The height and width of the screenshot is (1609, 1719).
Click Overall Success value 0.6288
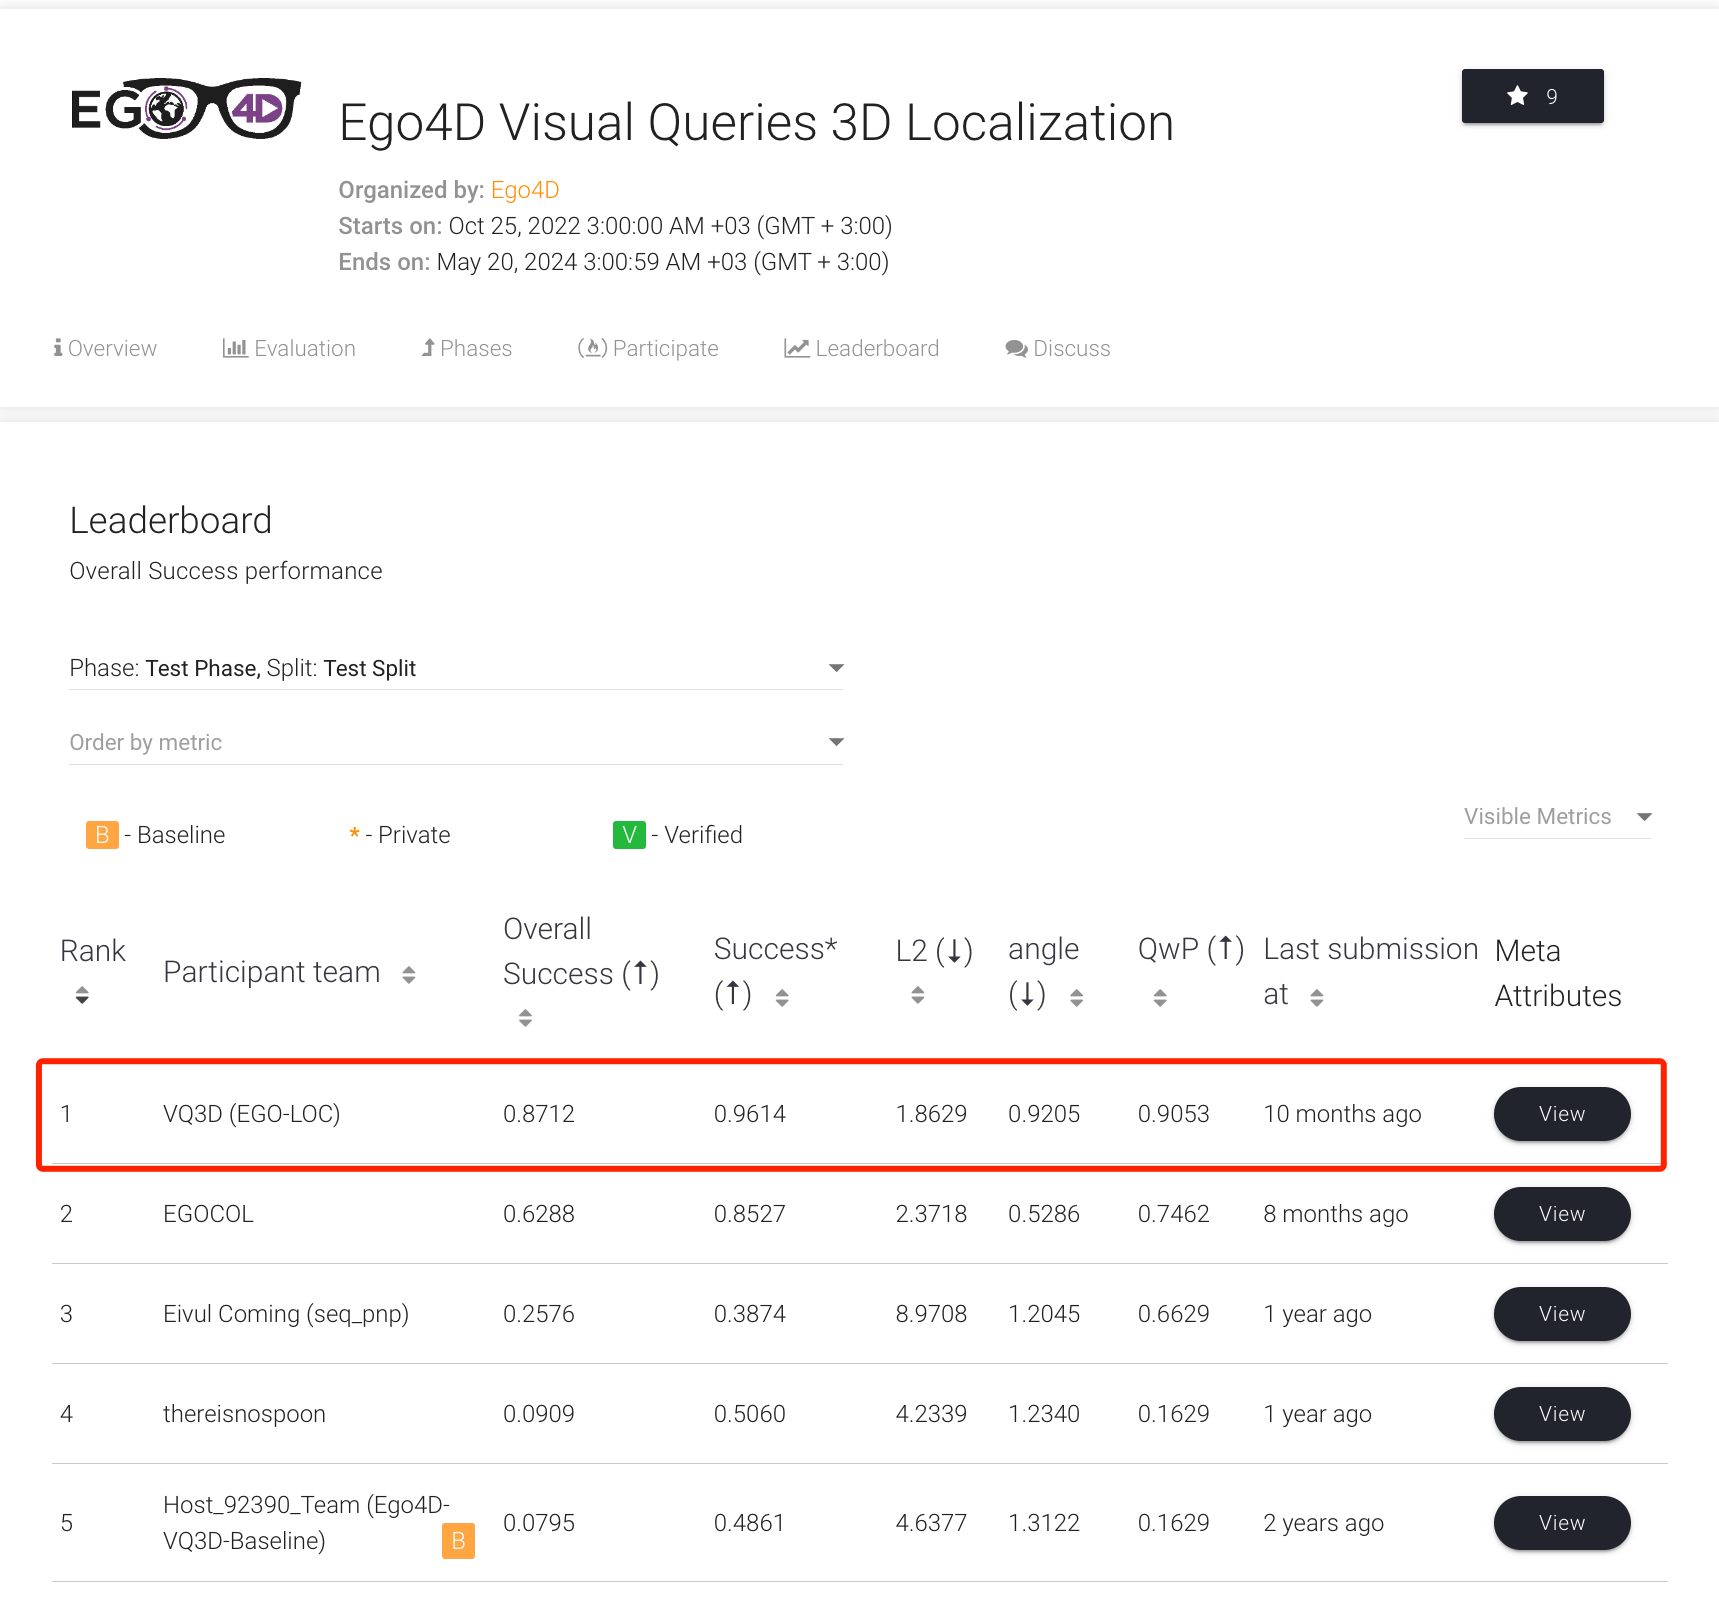pos(539,1214)
